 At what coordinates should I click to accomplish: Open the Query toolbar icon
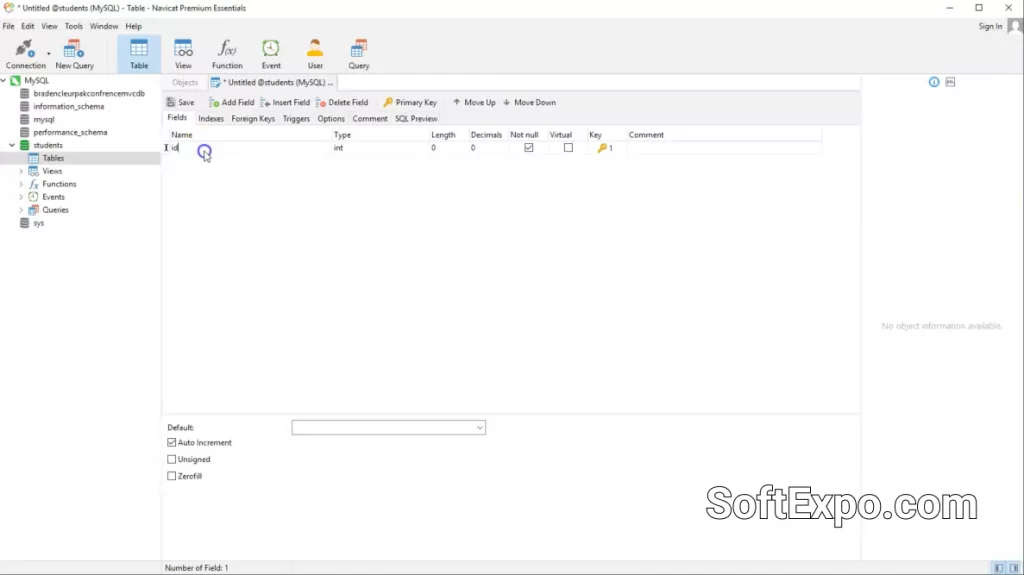coord(359,54)
